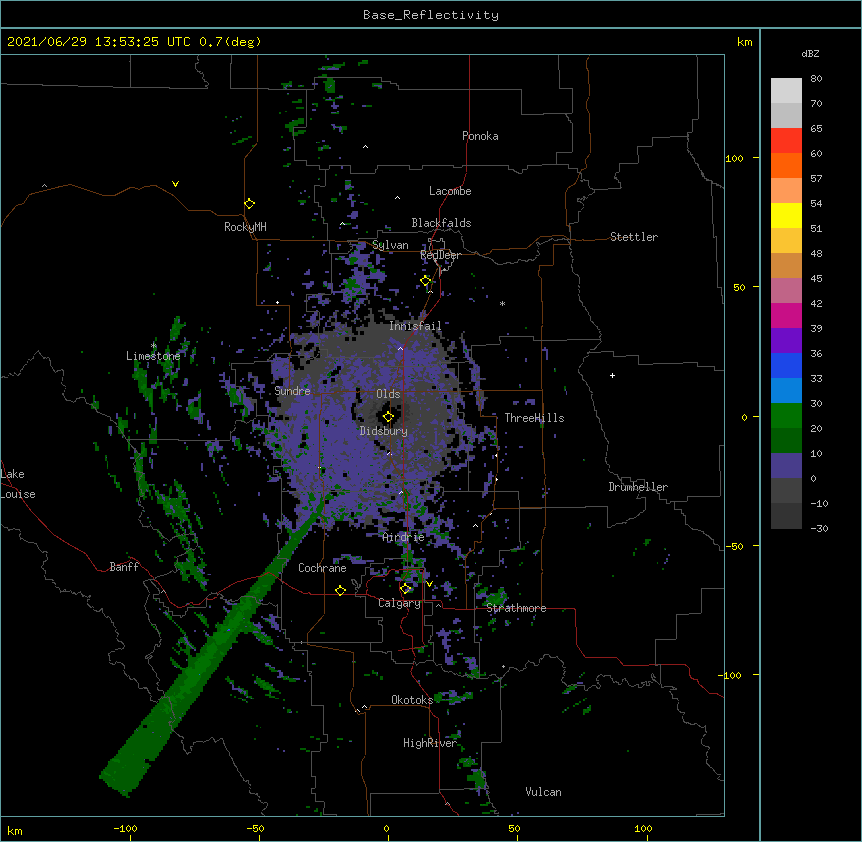
Task: Click the yellow V marker north of RockyMH
Action: (175, 184)
